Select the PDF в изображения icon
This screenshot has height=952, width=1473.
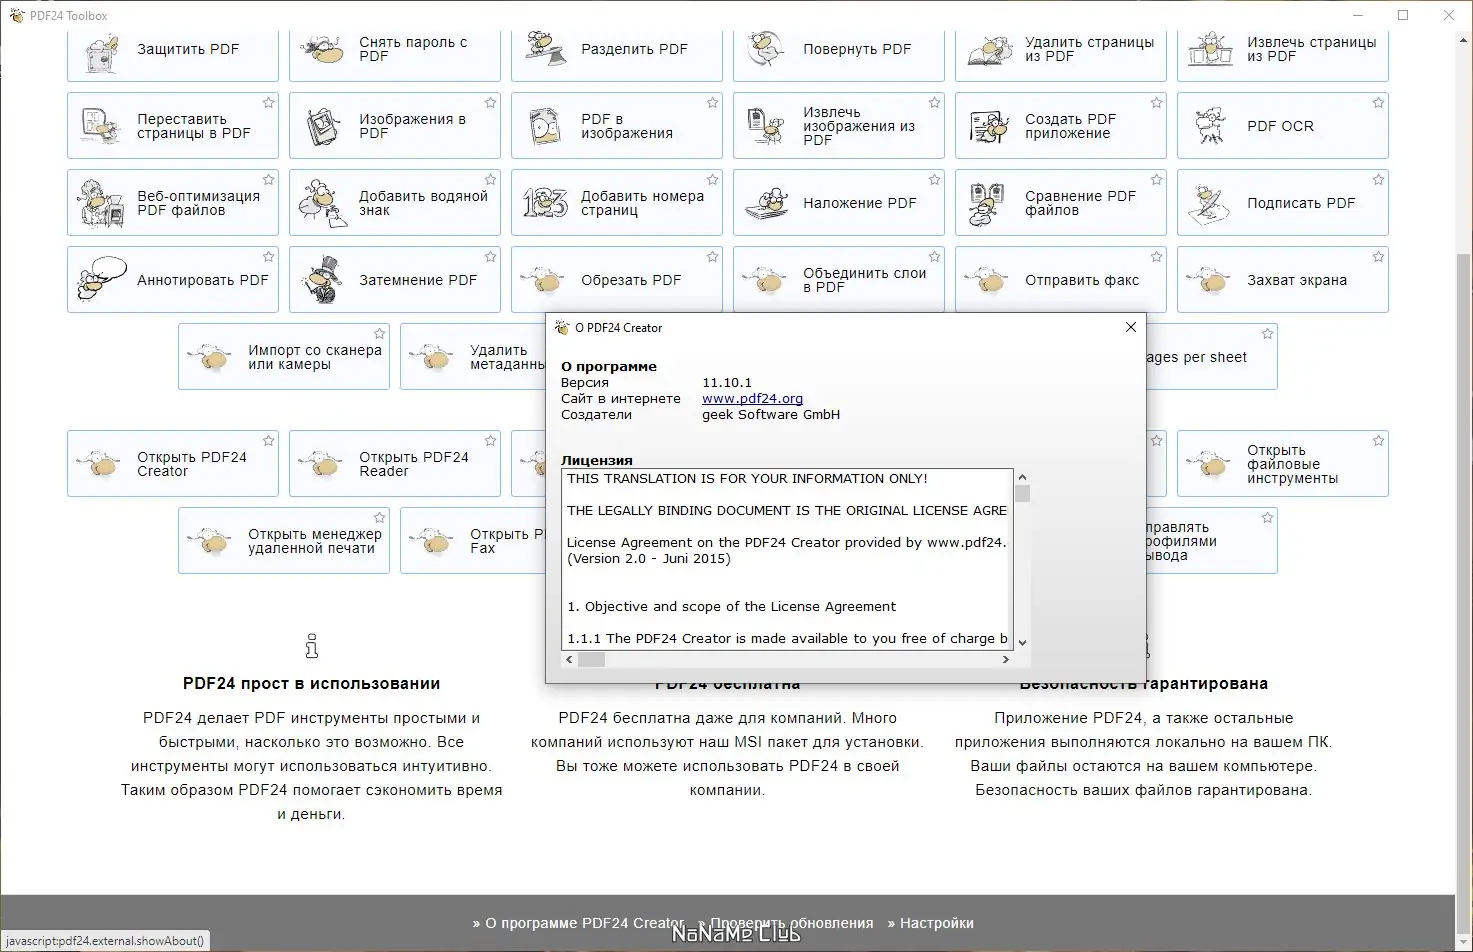pyautogui.click(x=546, y=126)
